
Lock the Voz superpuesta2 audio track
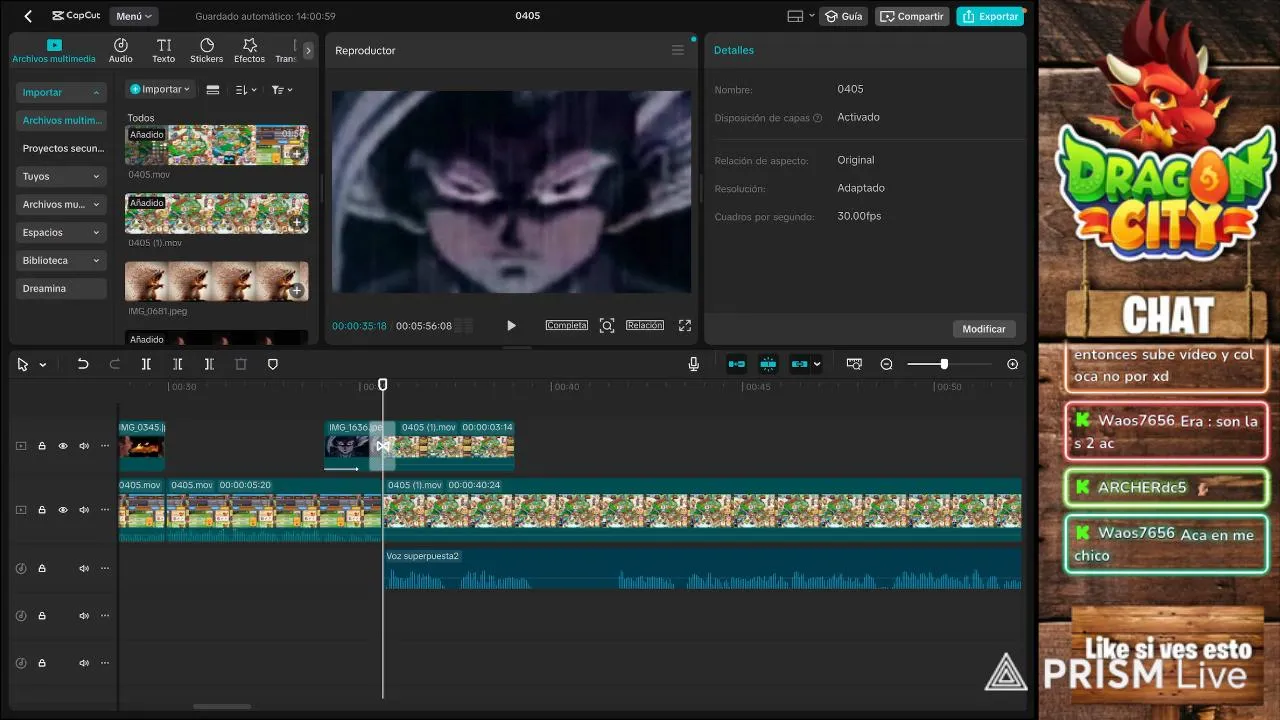[42, 568]
